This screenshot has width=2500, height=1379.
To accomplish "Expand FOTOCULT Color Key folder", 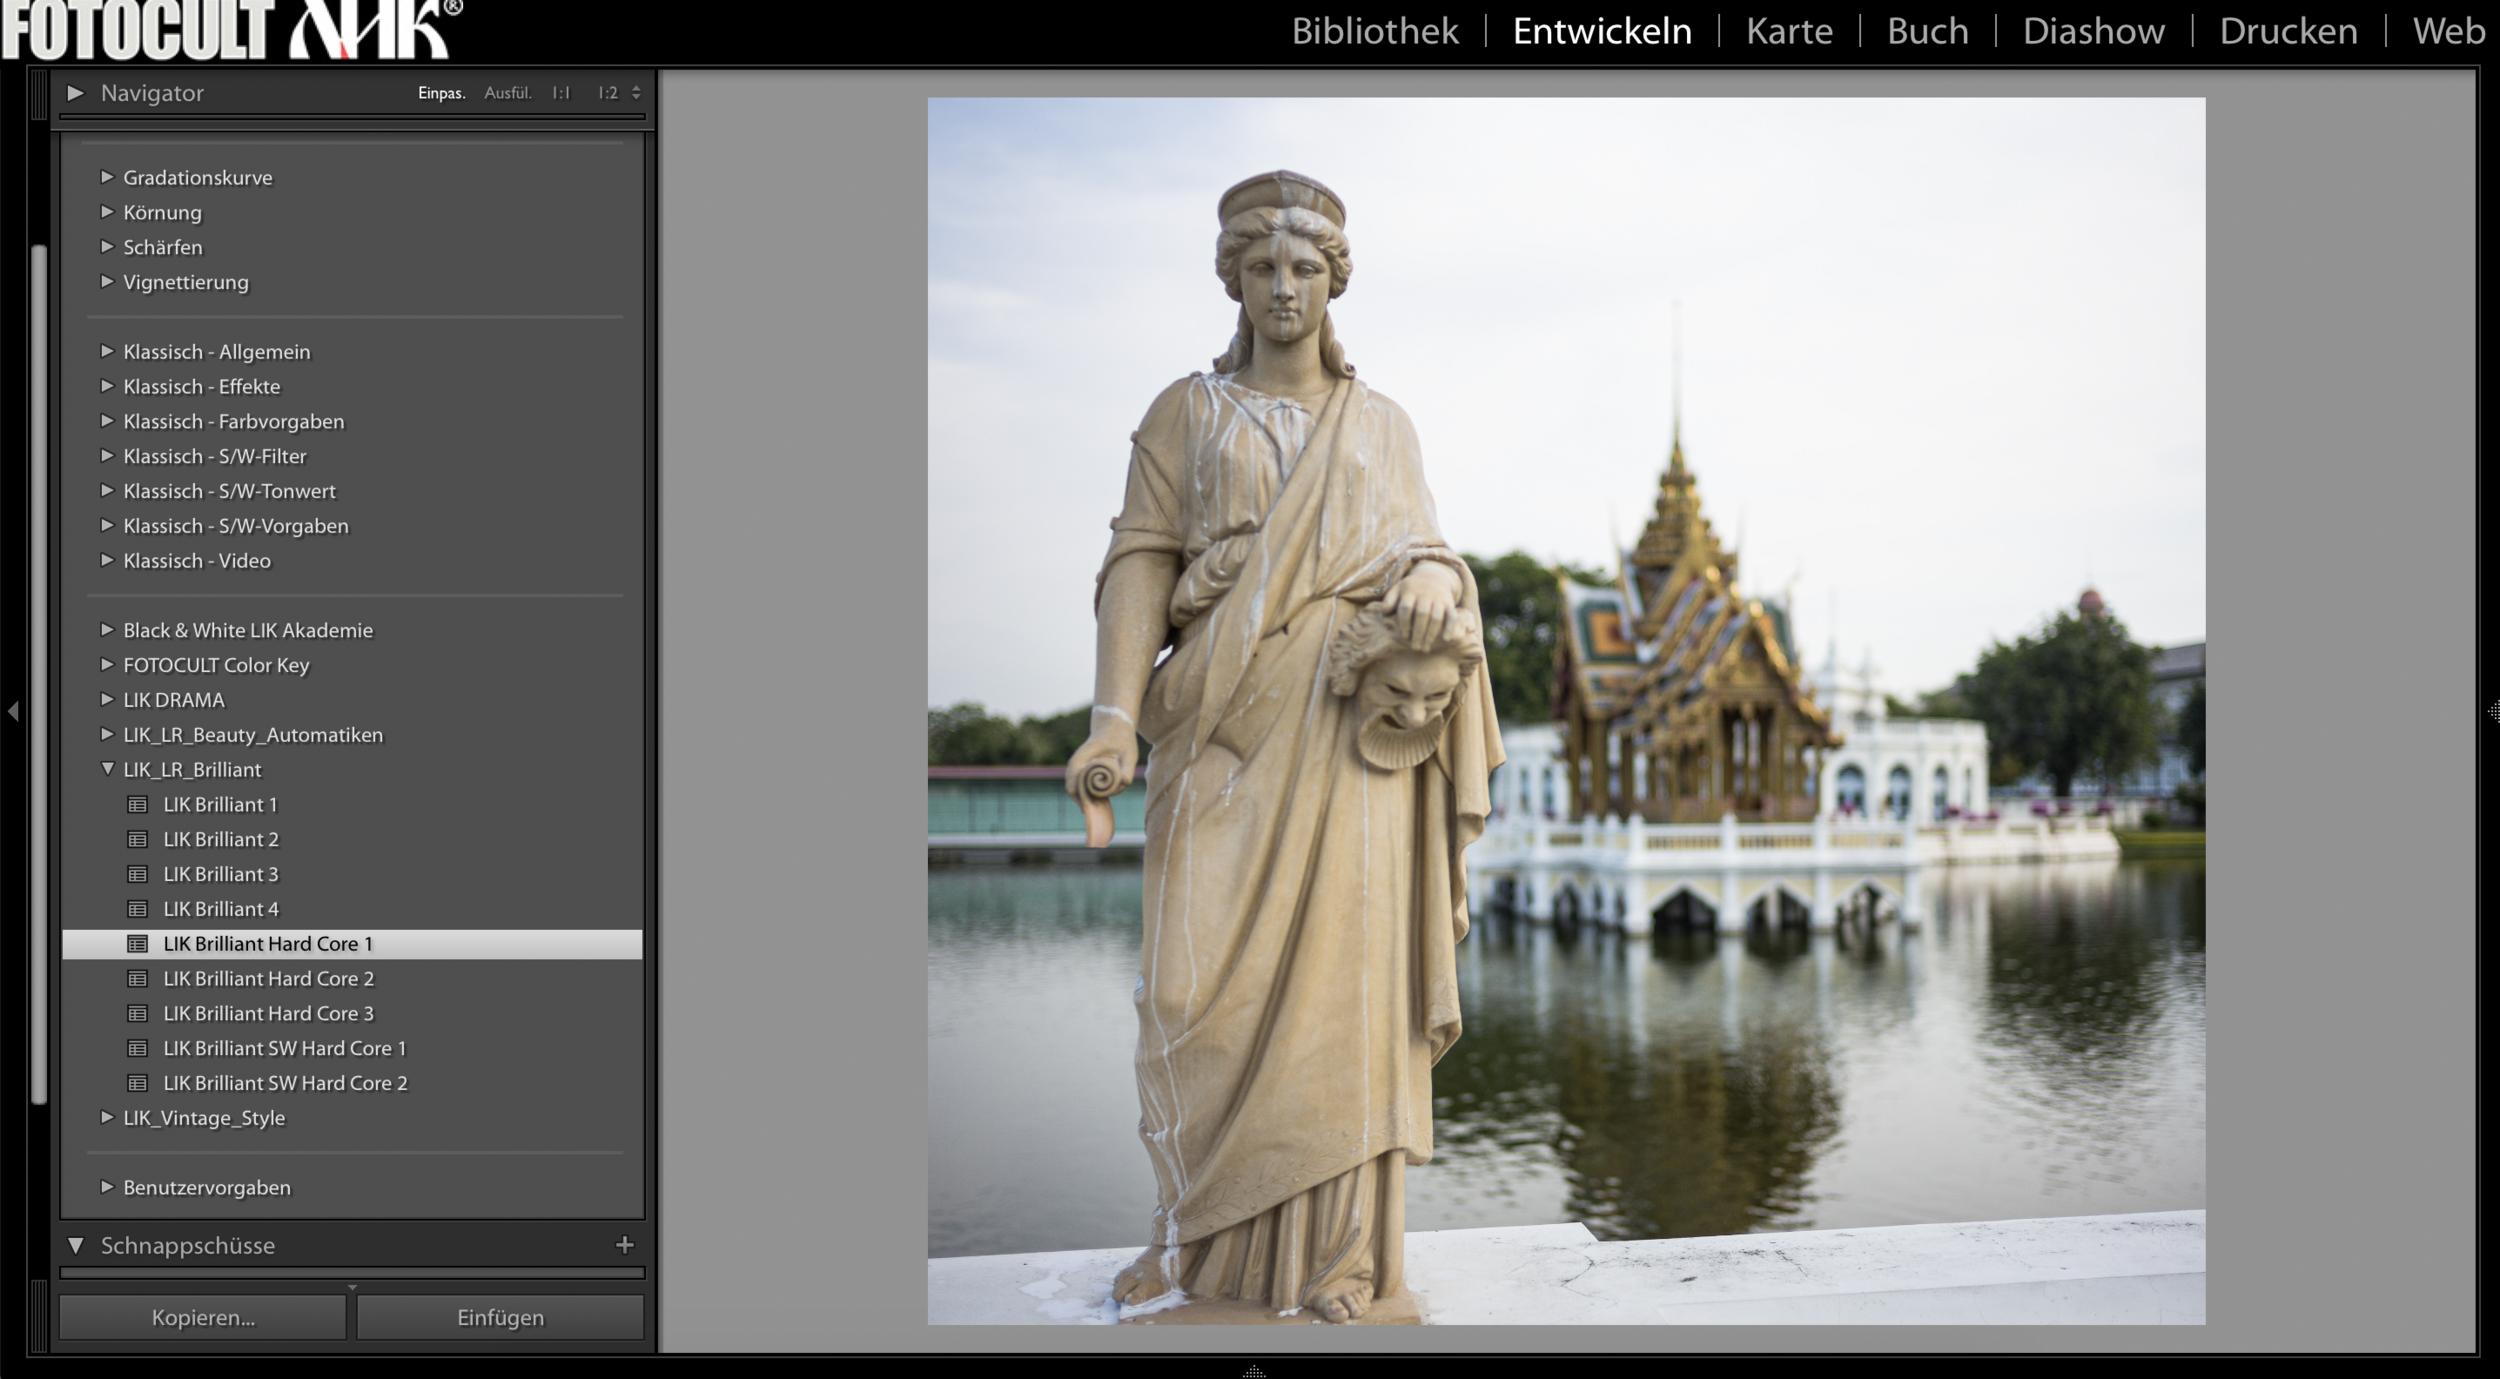I will point(107,664).
